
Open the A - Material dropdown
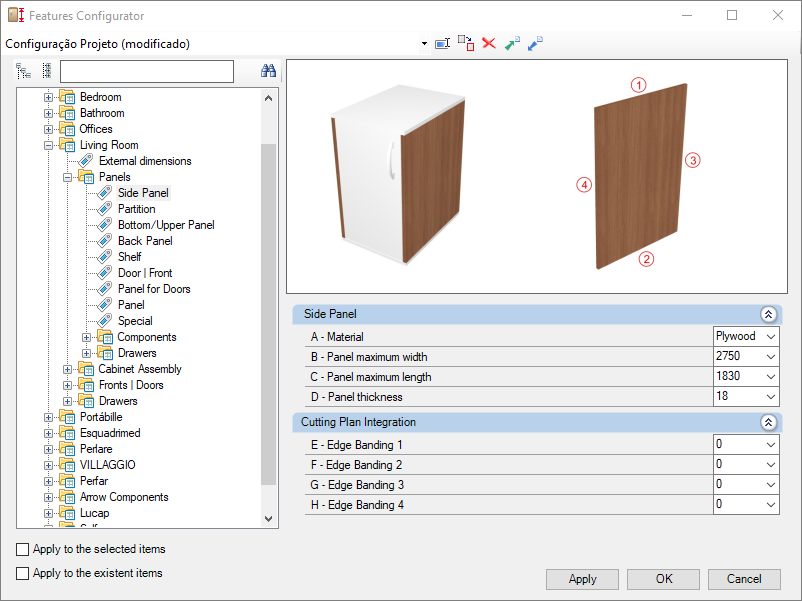coord(771,337)
